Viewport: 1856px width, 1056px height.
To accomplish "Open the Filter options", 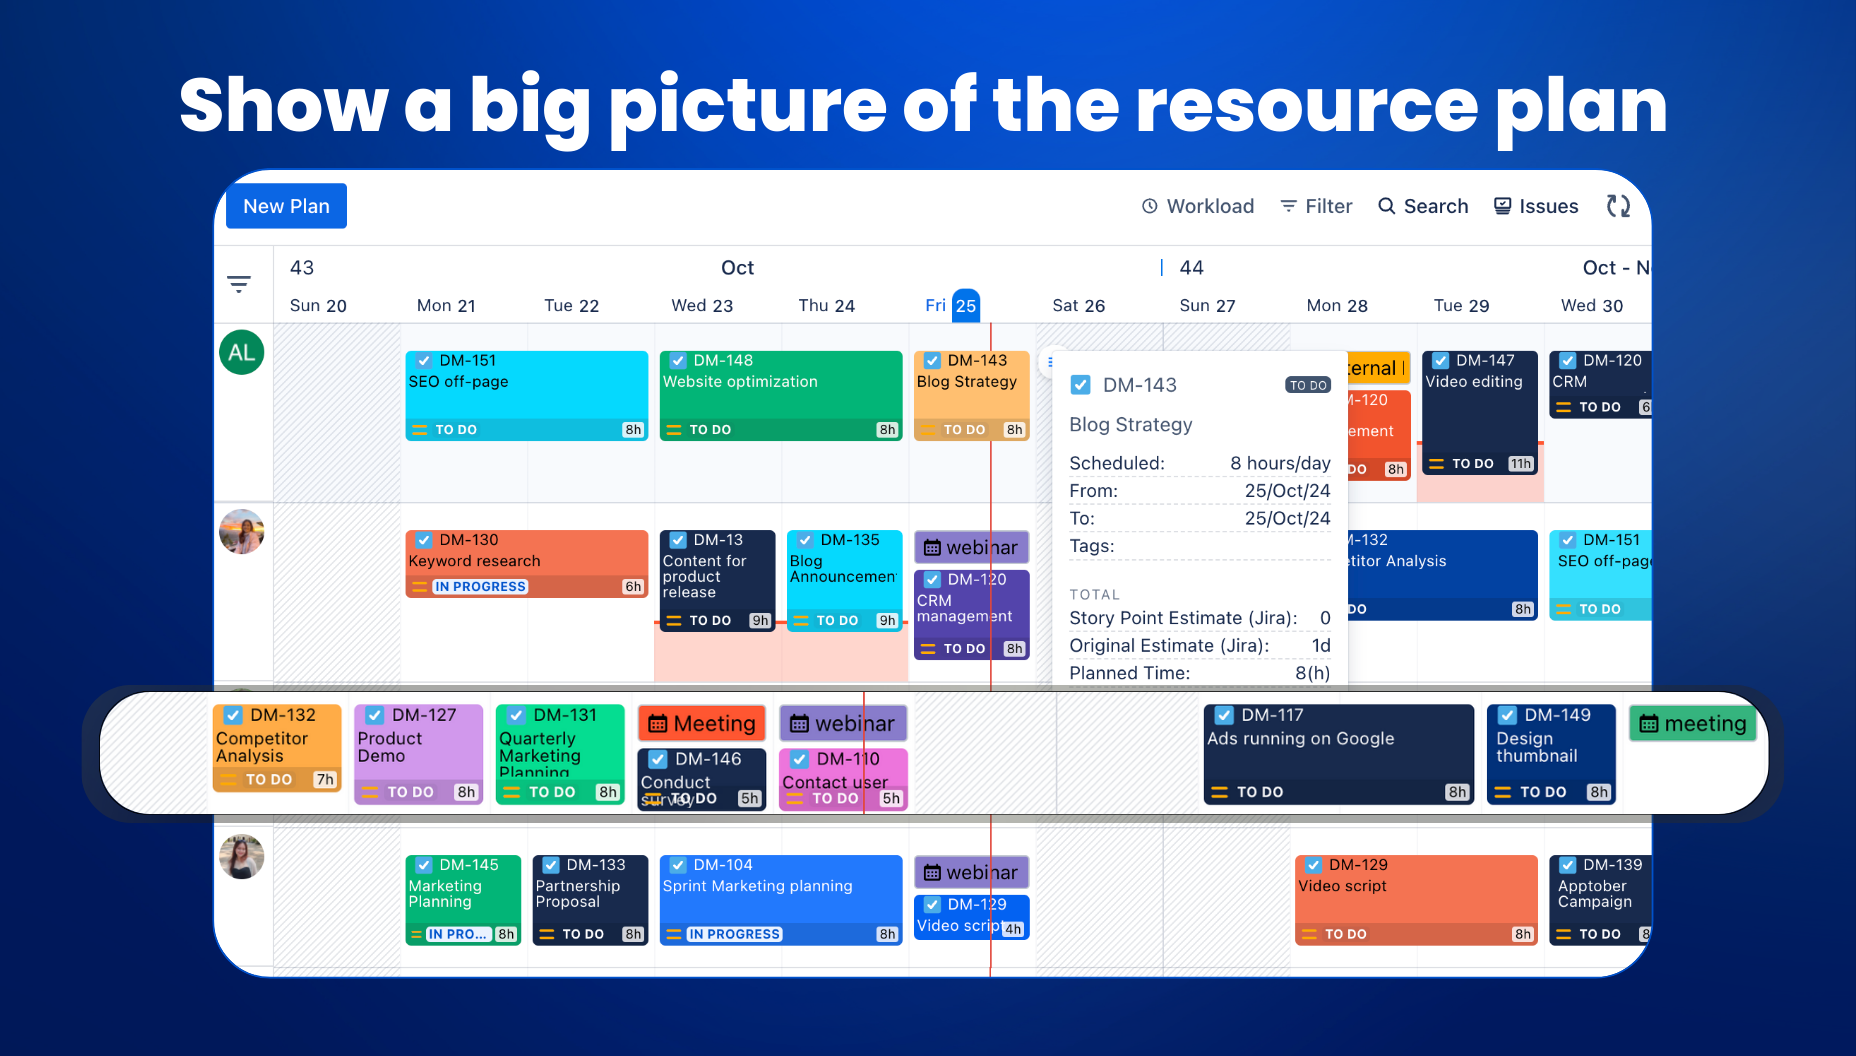I will tap(1316, 206).
